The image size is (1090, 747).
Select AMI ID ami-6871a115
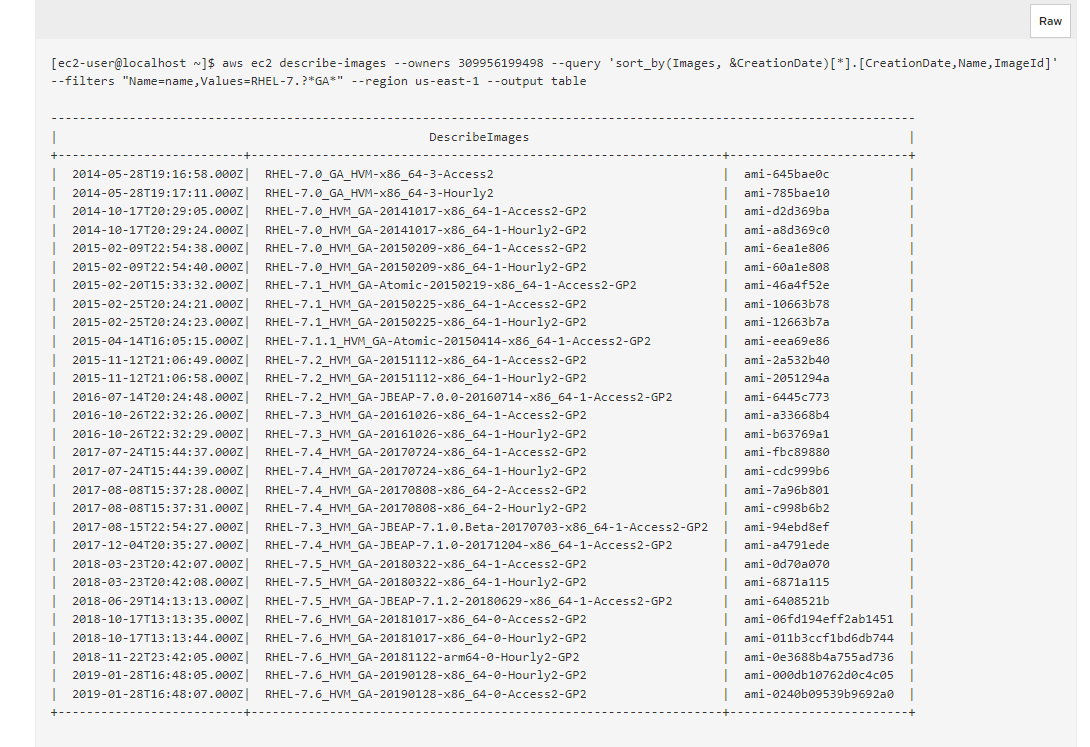point(786,582)
